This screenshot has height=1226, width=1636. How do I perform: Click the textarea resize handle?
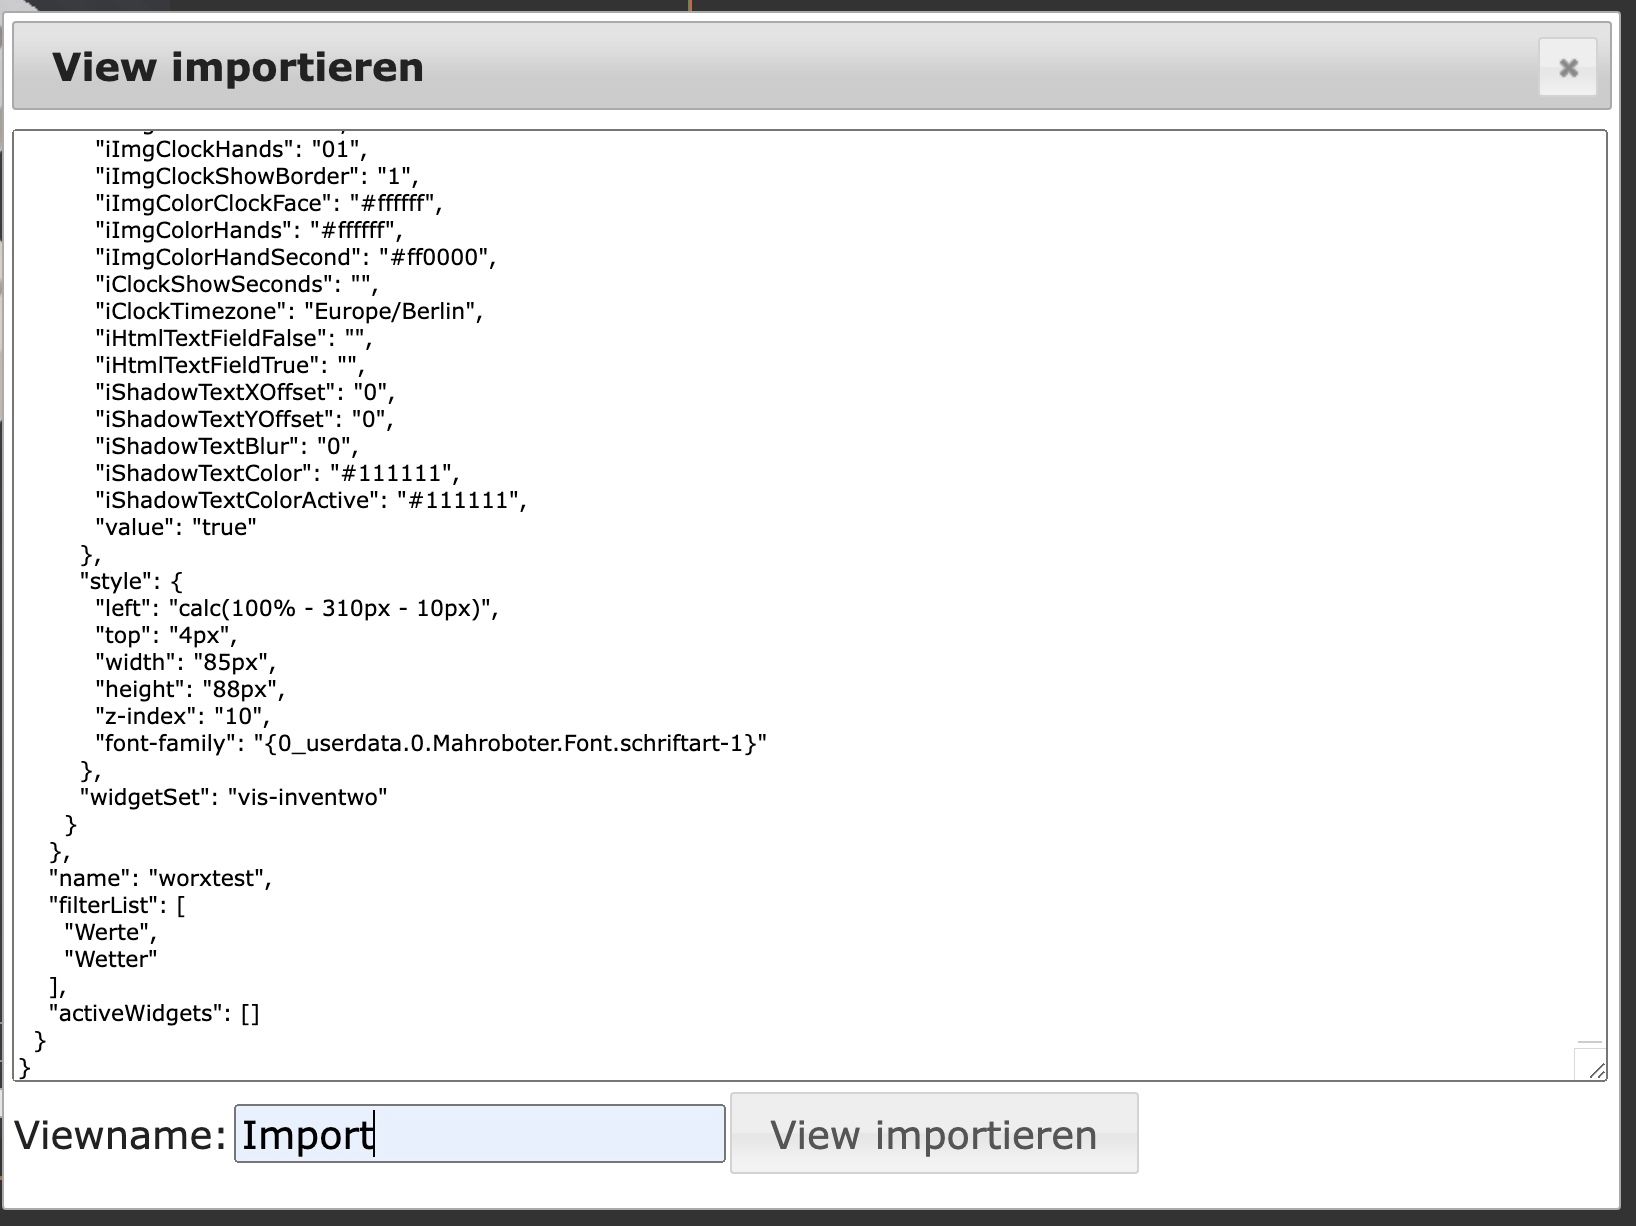tap(1595, 1070)
